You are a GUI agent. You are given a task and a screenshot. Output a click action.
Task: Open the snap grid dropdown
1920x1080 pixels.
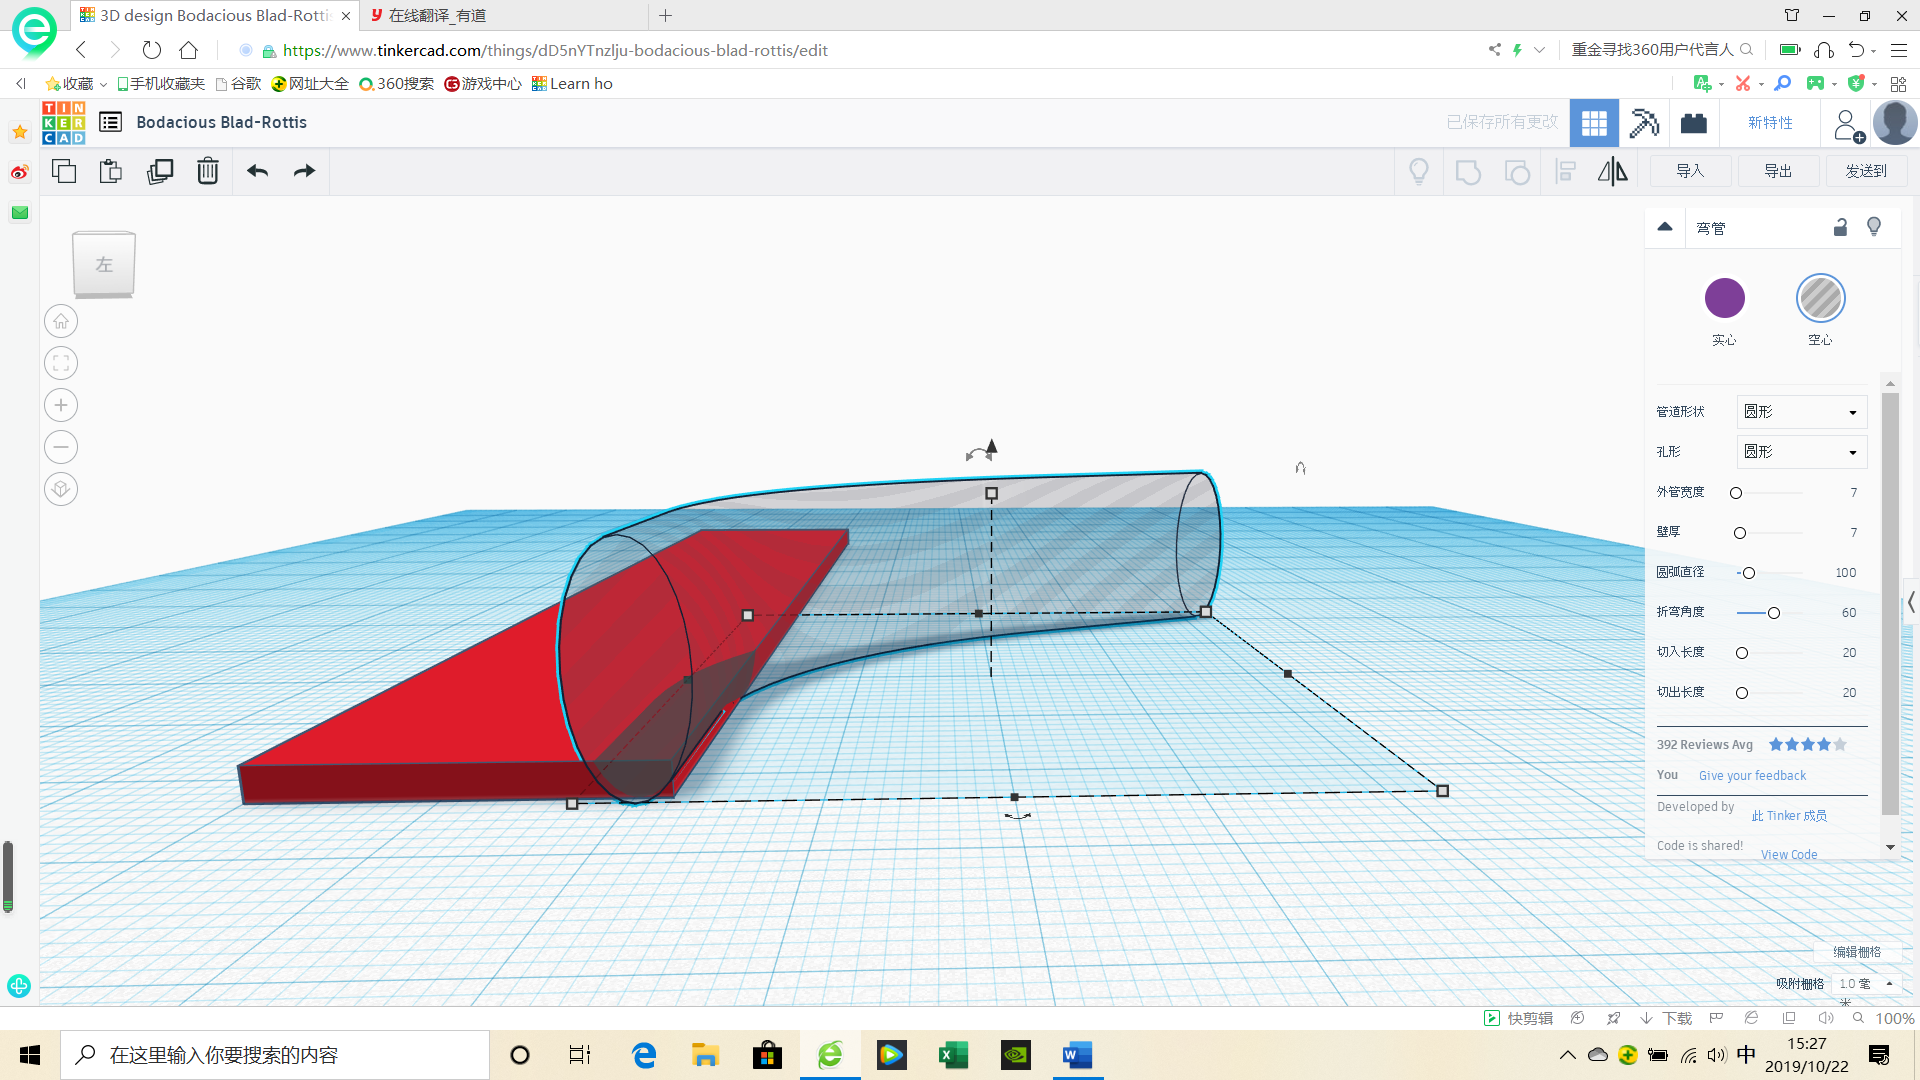click(1866, 984)
